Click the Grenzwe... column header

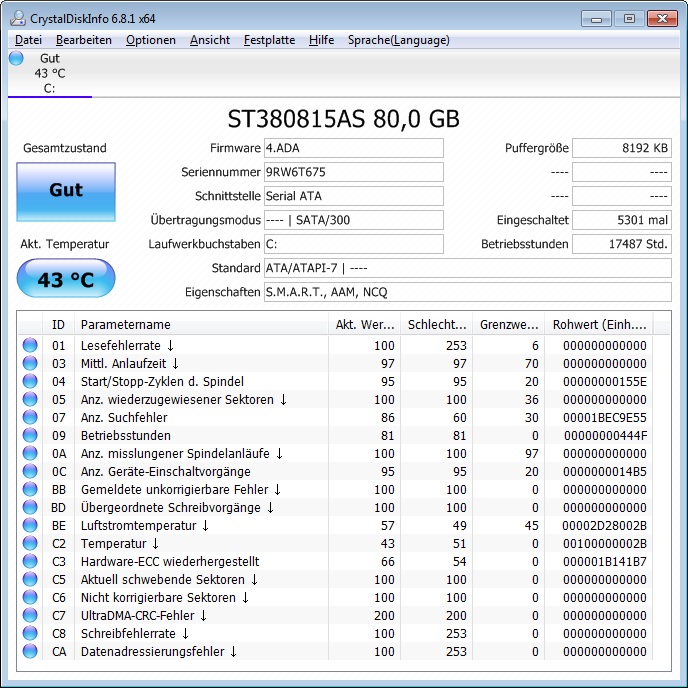pos(509,325)
